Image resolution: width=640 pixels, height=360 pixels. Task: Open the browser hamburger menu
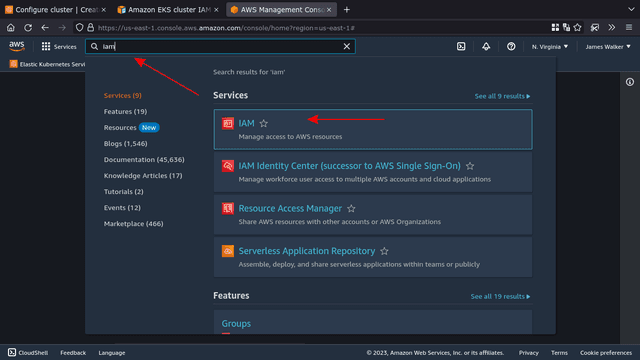[629, 28]
